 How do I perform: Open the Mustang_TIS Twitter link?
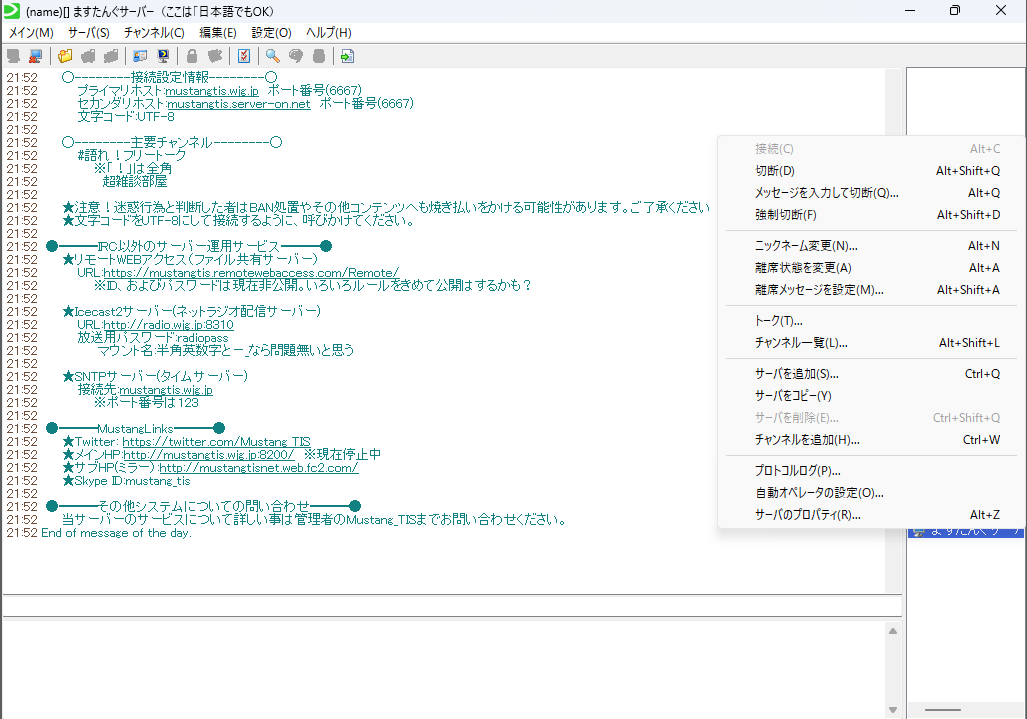(217, 441)
